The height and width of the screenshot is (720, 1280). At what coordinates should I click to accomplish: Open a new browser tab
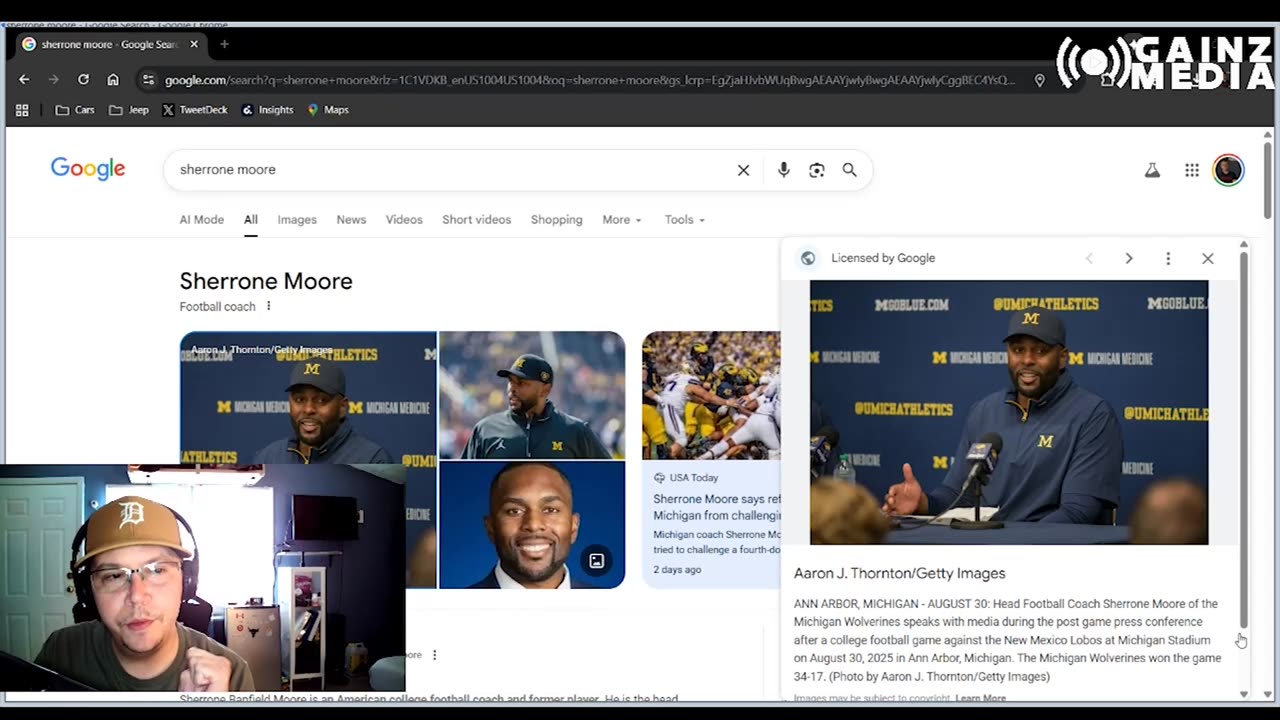224,44
